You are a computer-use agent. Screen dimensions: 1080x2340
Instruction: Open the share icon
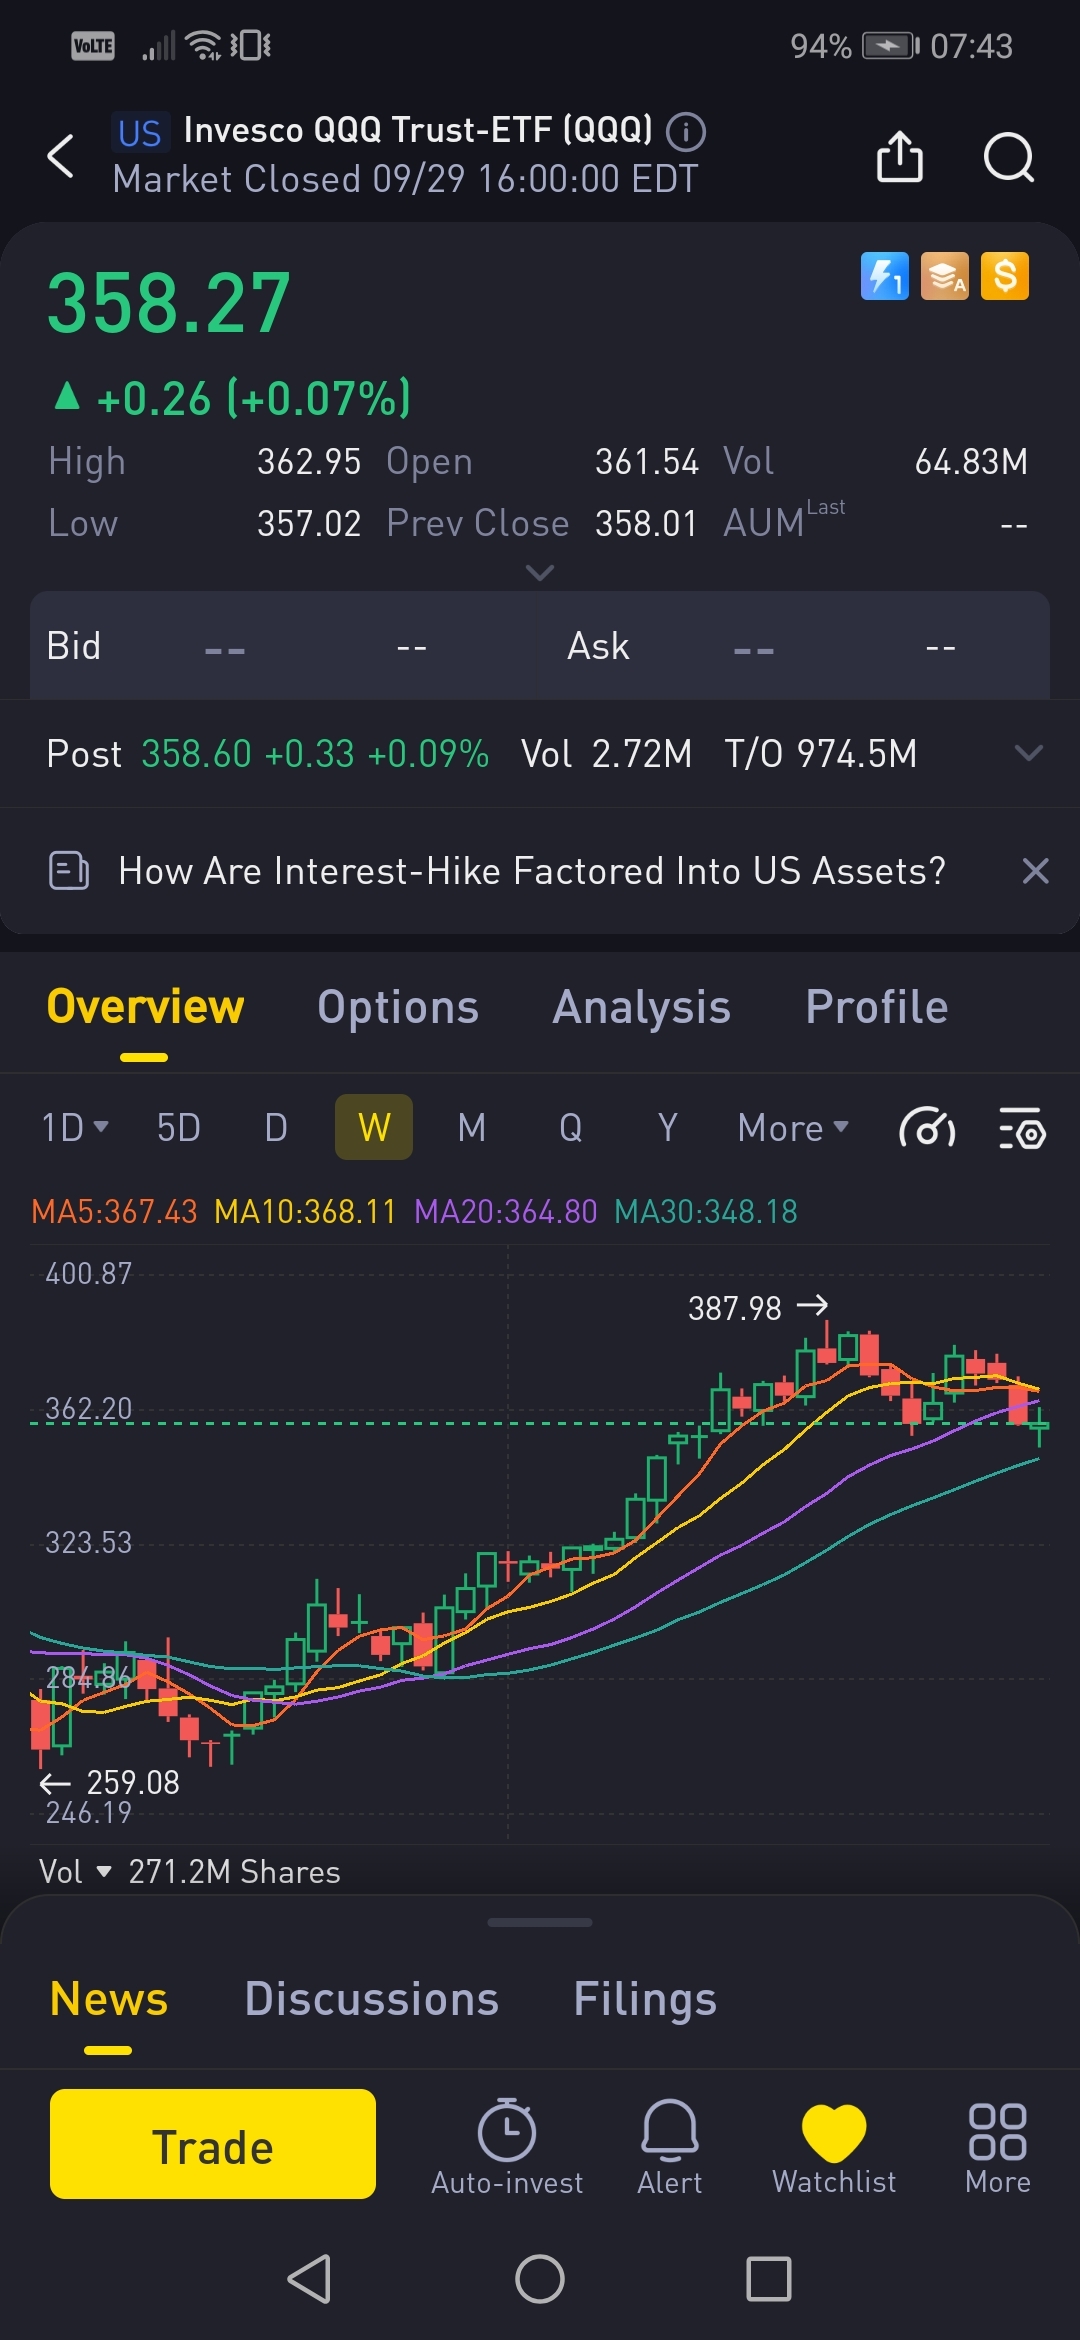point(899,156)
